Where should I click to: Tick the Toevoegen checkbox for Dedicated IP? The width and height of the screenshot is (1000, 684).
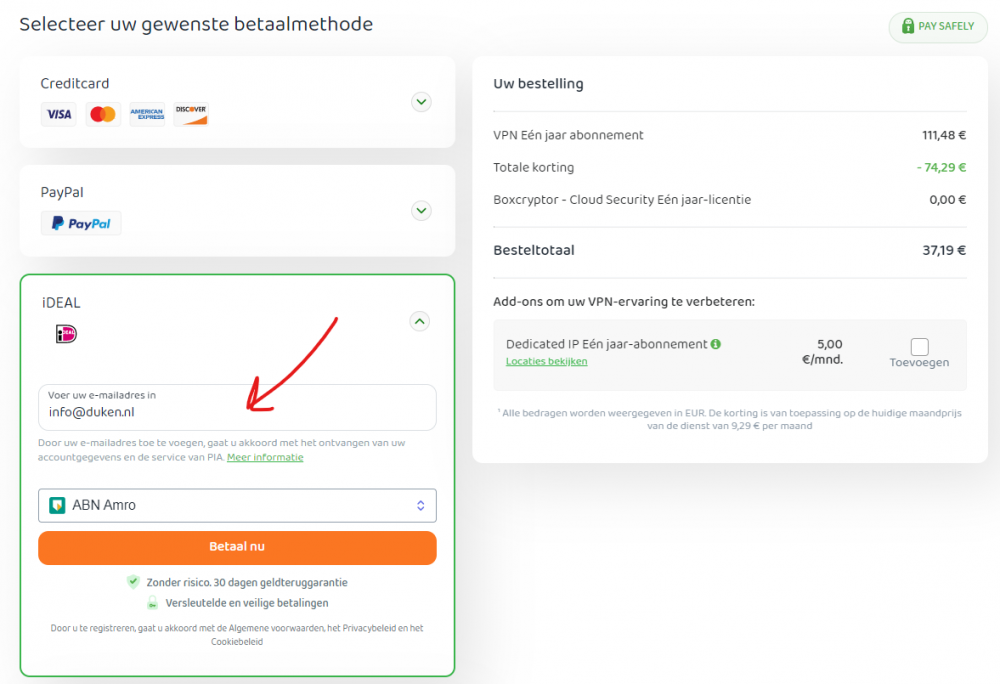pos(919,347)
